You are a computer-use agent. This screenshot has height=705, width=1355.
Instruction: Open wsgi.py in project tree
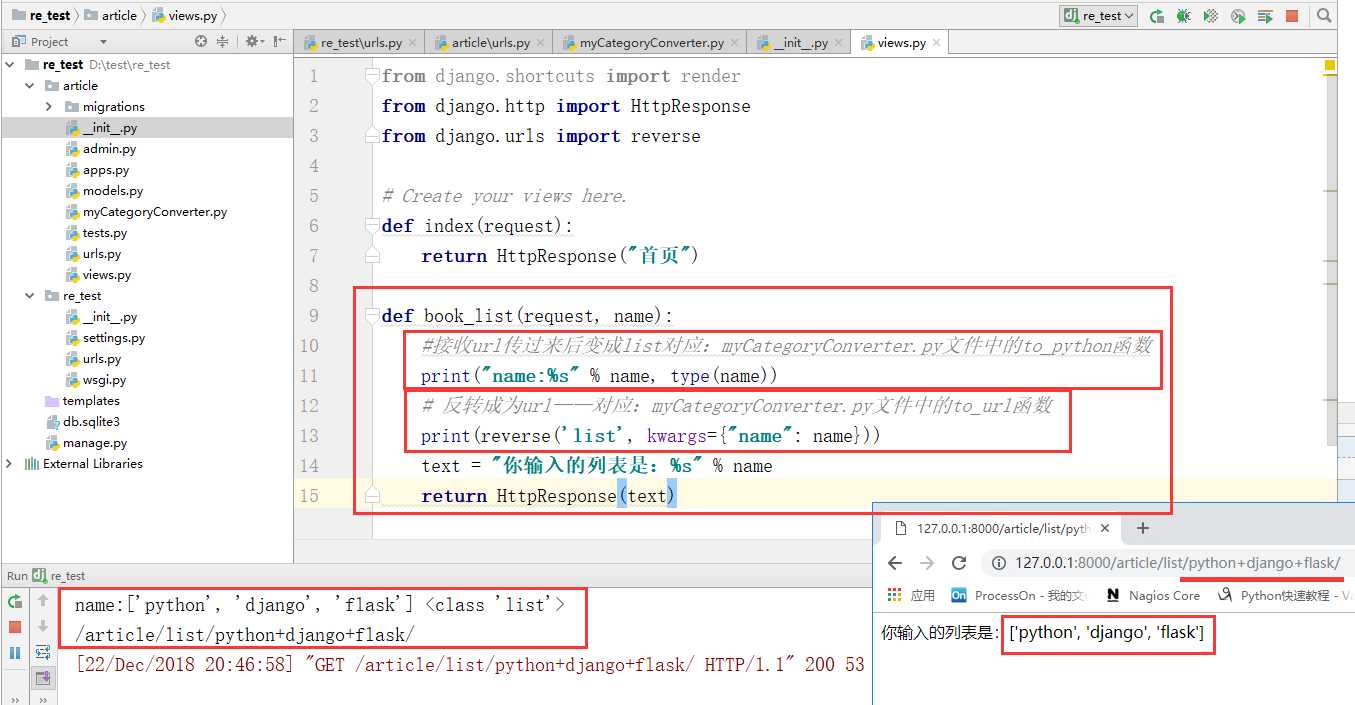96,379
